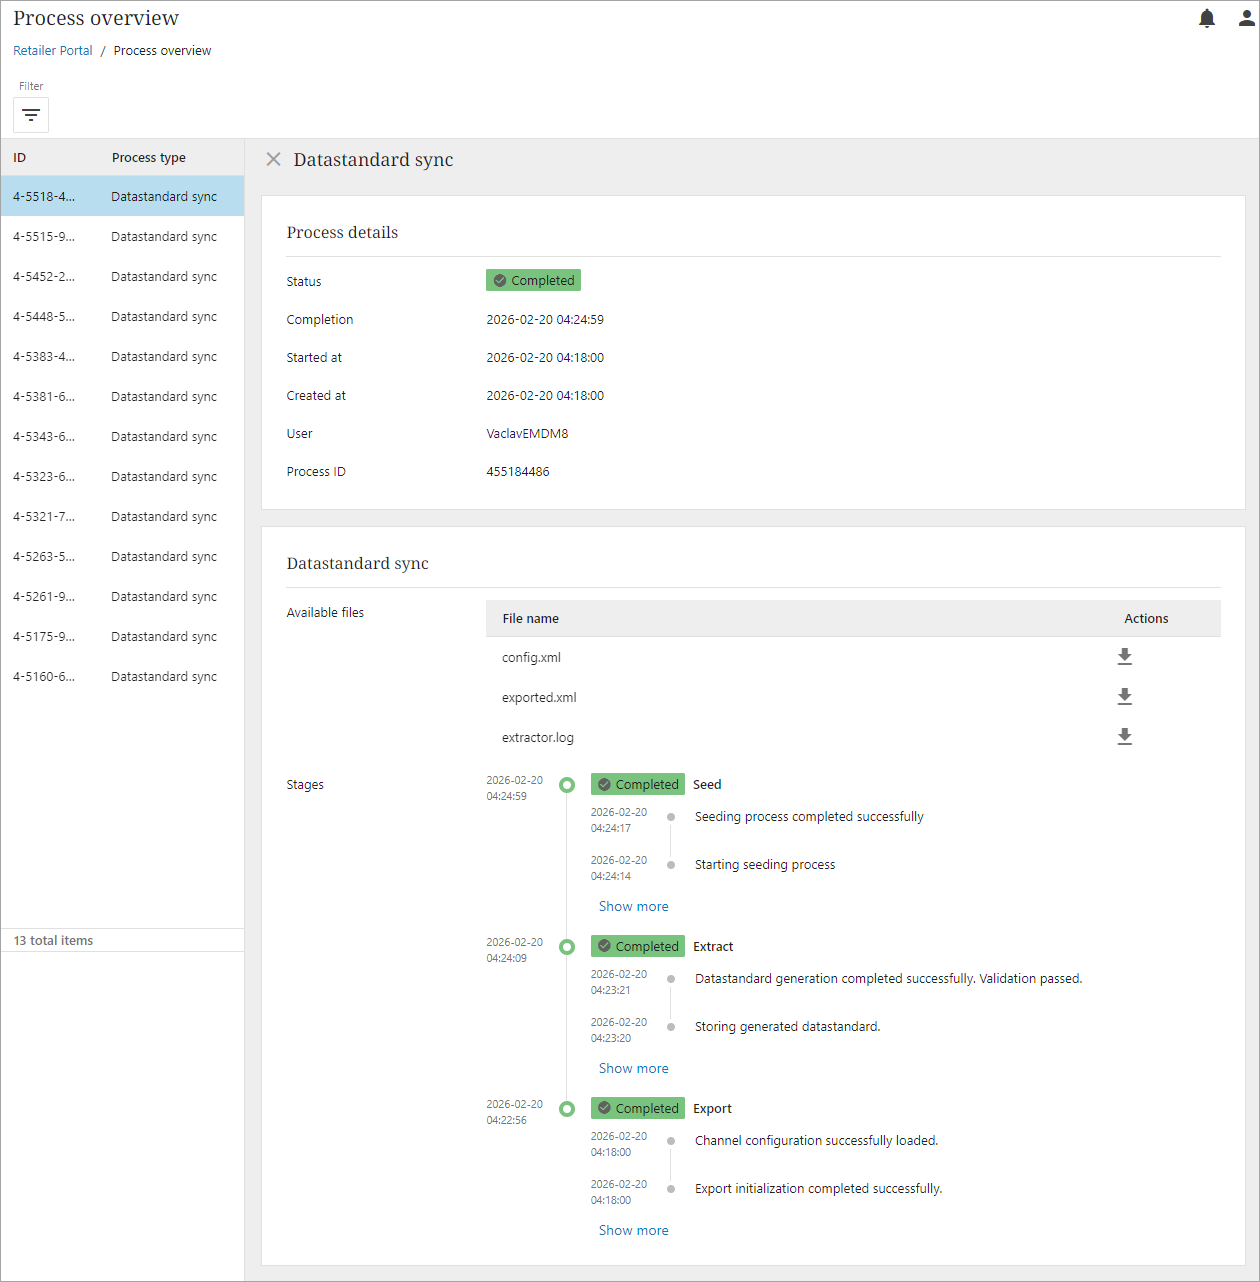The height and width of the screenshot is (1282, 1260).
Task: Open the user account menu
Action: 1246,19
